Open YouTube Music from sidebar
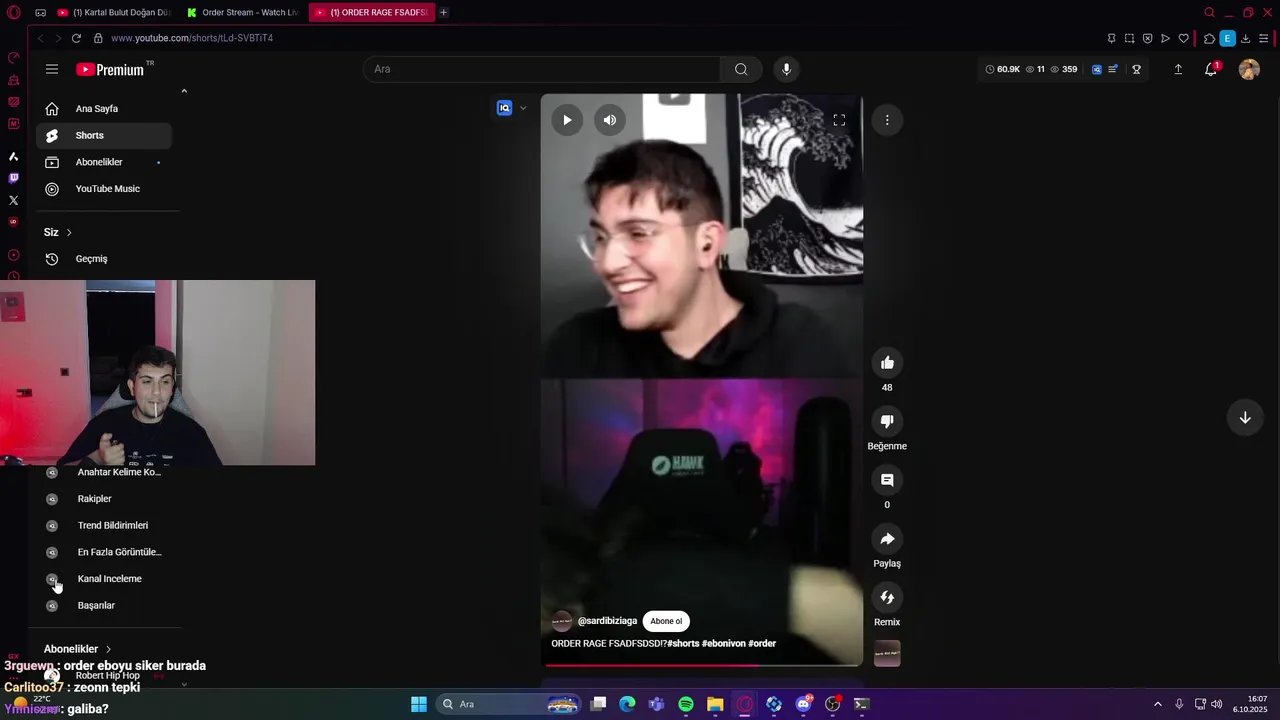The width and height of the screenshot is (1280, 720). point(104,189)
